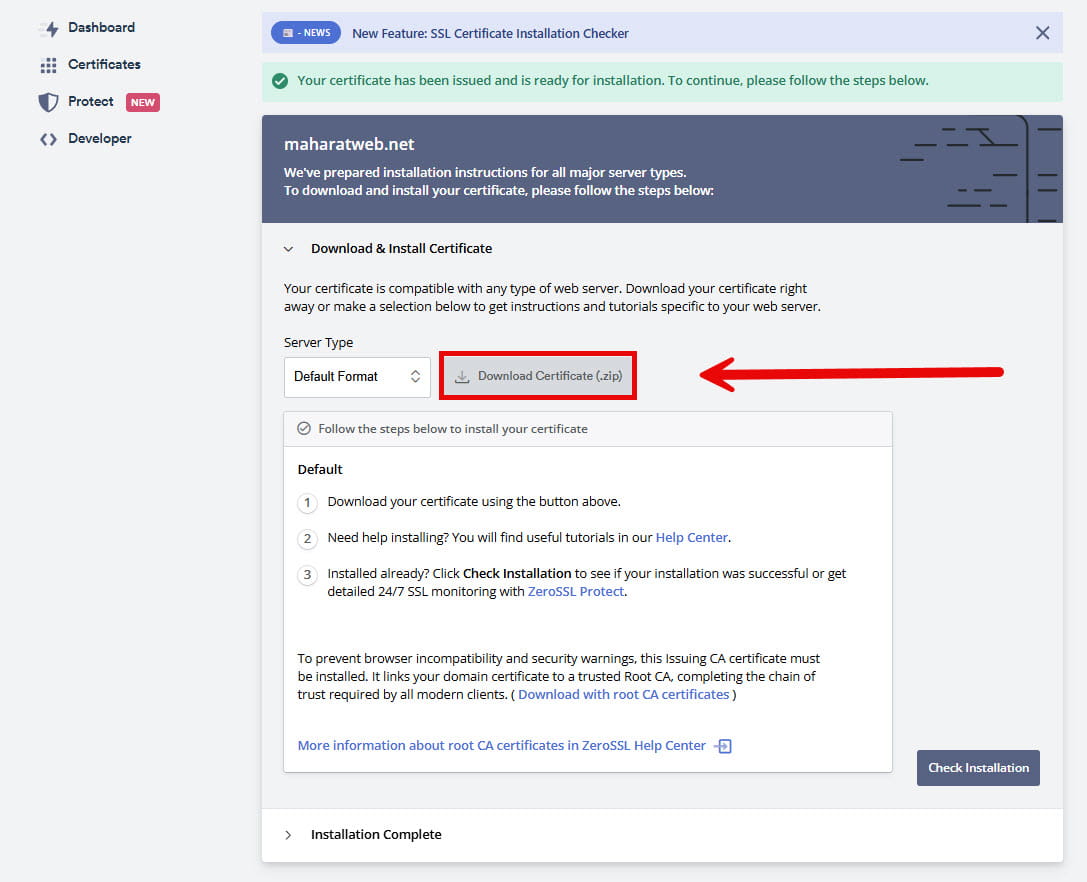
Task: Click step 2 number circle
Action: tap(307, 539)
